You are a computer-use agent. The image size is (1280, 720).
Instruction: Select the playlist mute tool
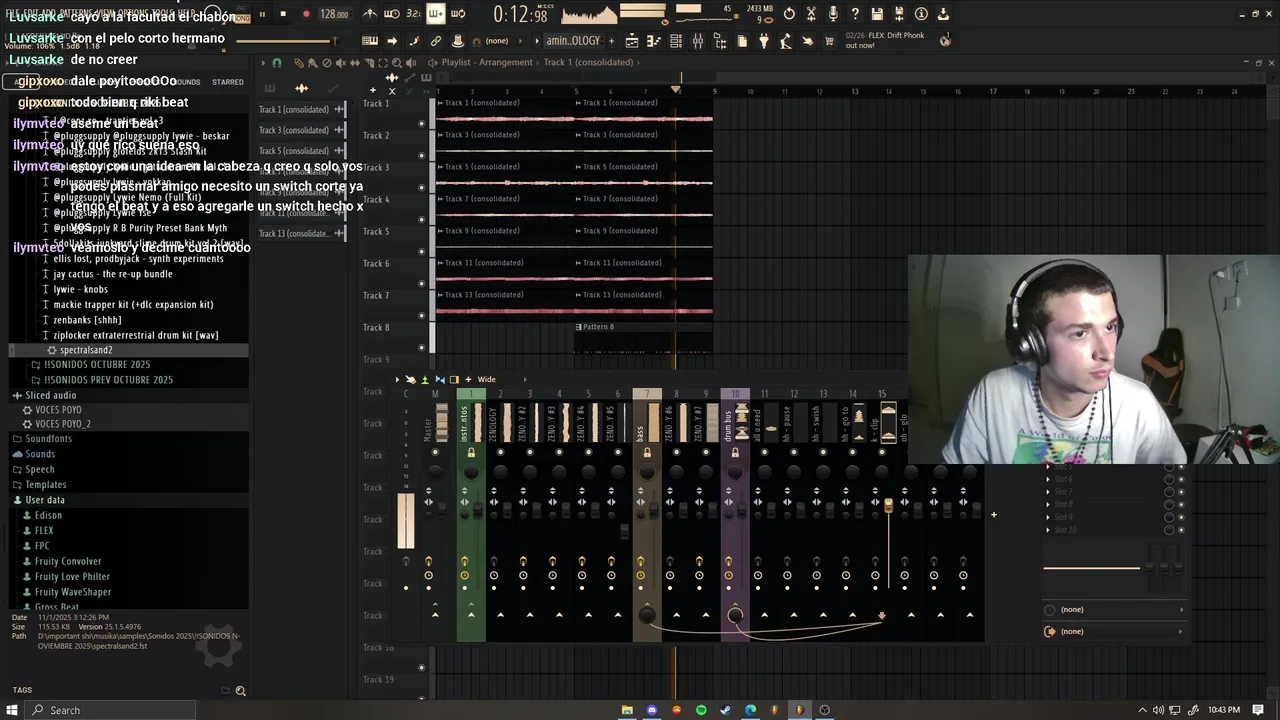(x=340, y=62)
